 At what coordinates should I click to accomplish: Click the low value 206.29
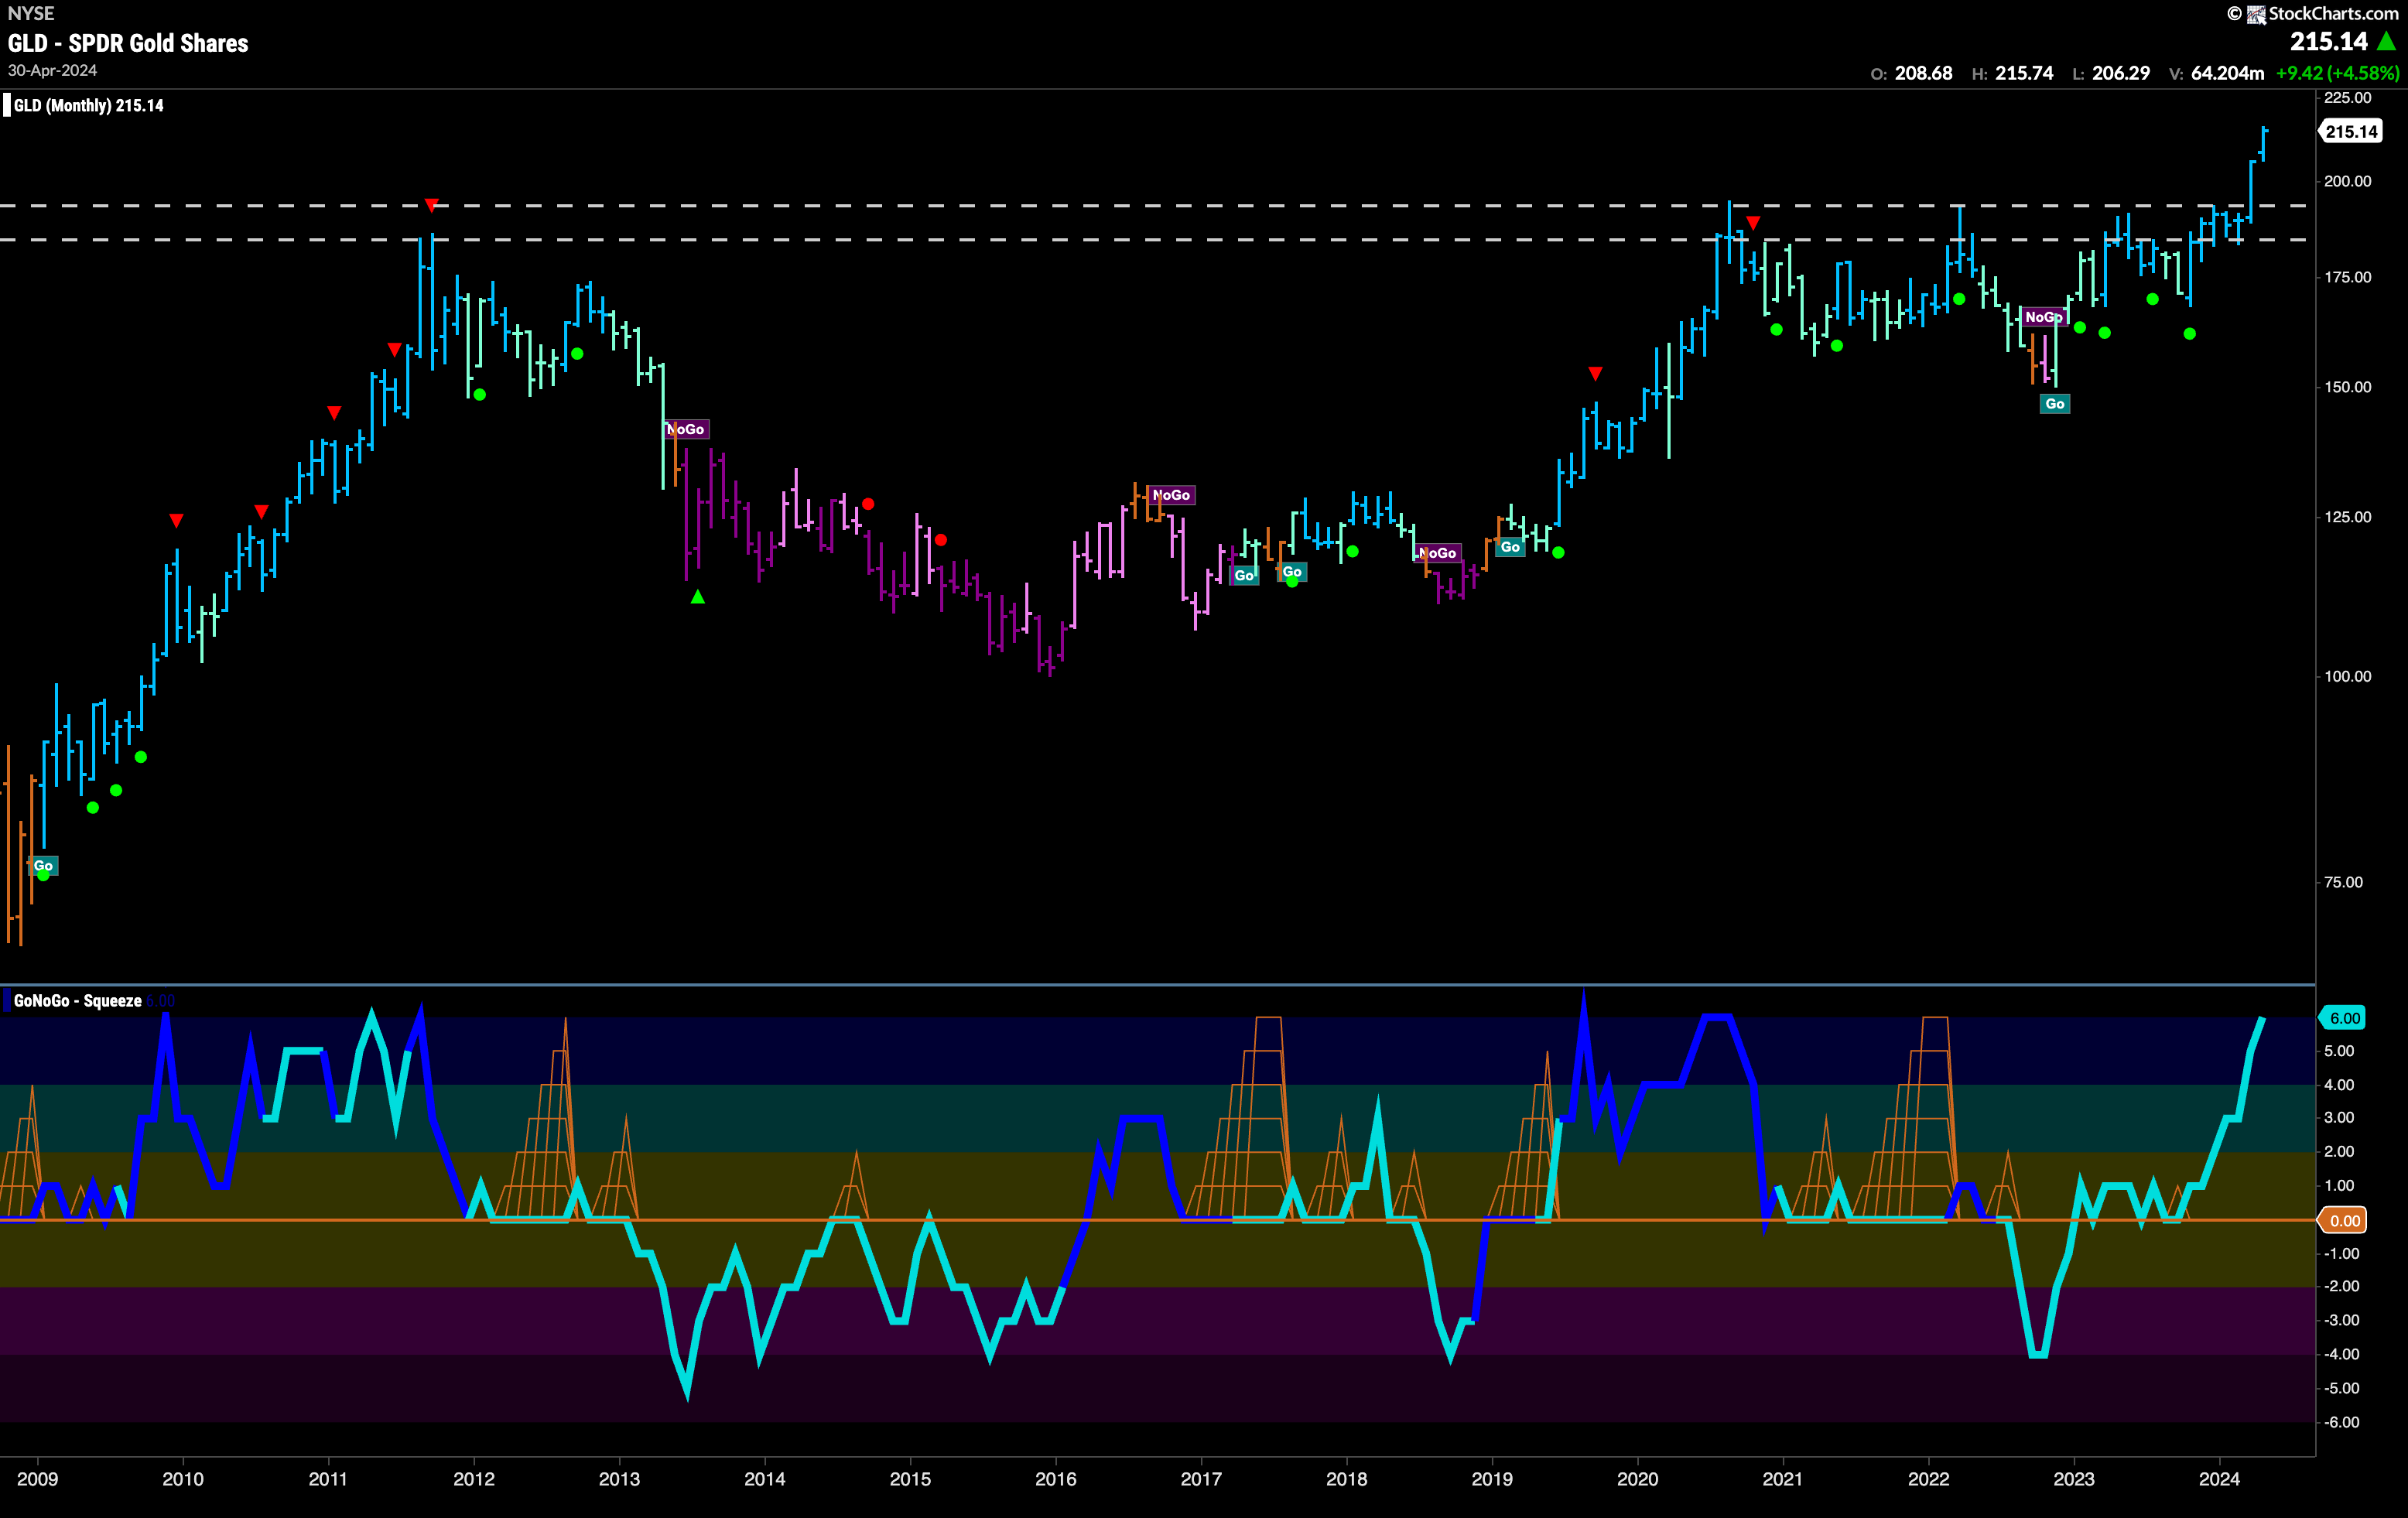(2121, 73)
